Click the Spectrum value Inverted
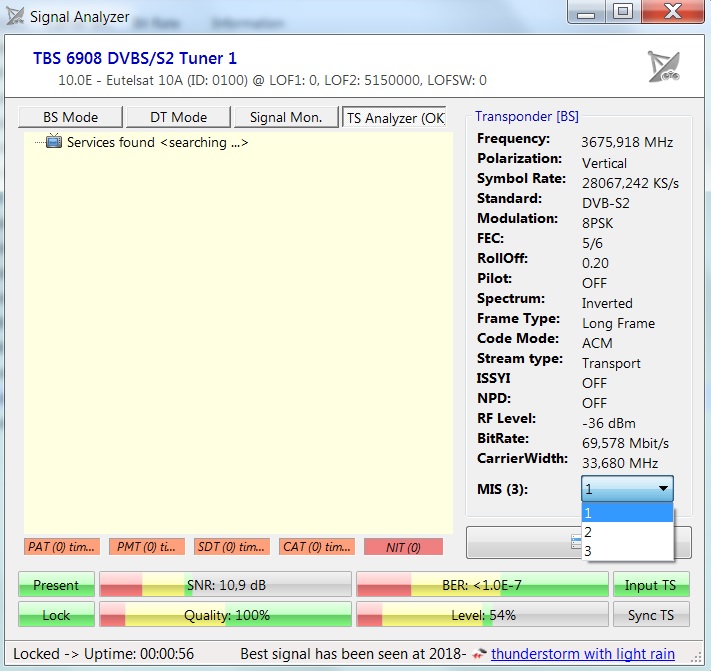This screenshot has height=671, width=711. (x=607, y=303)
